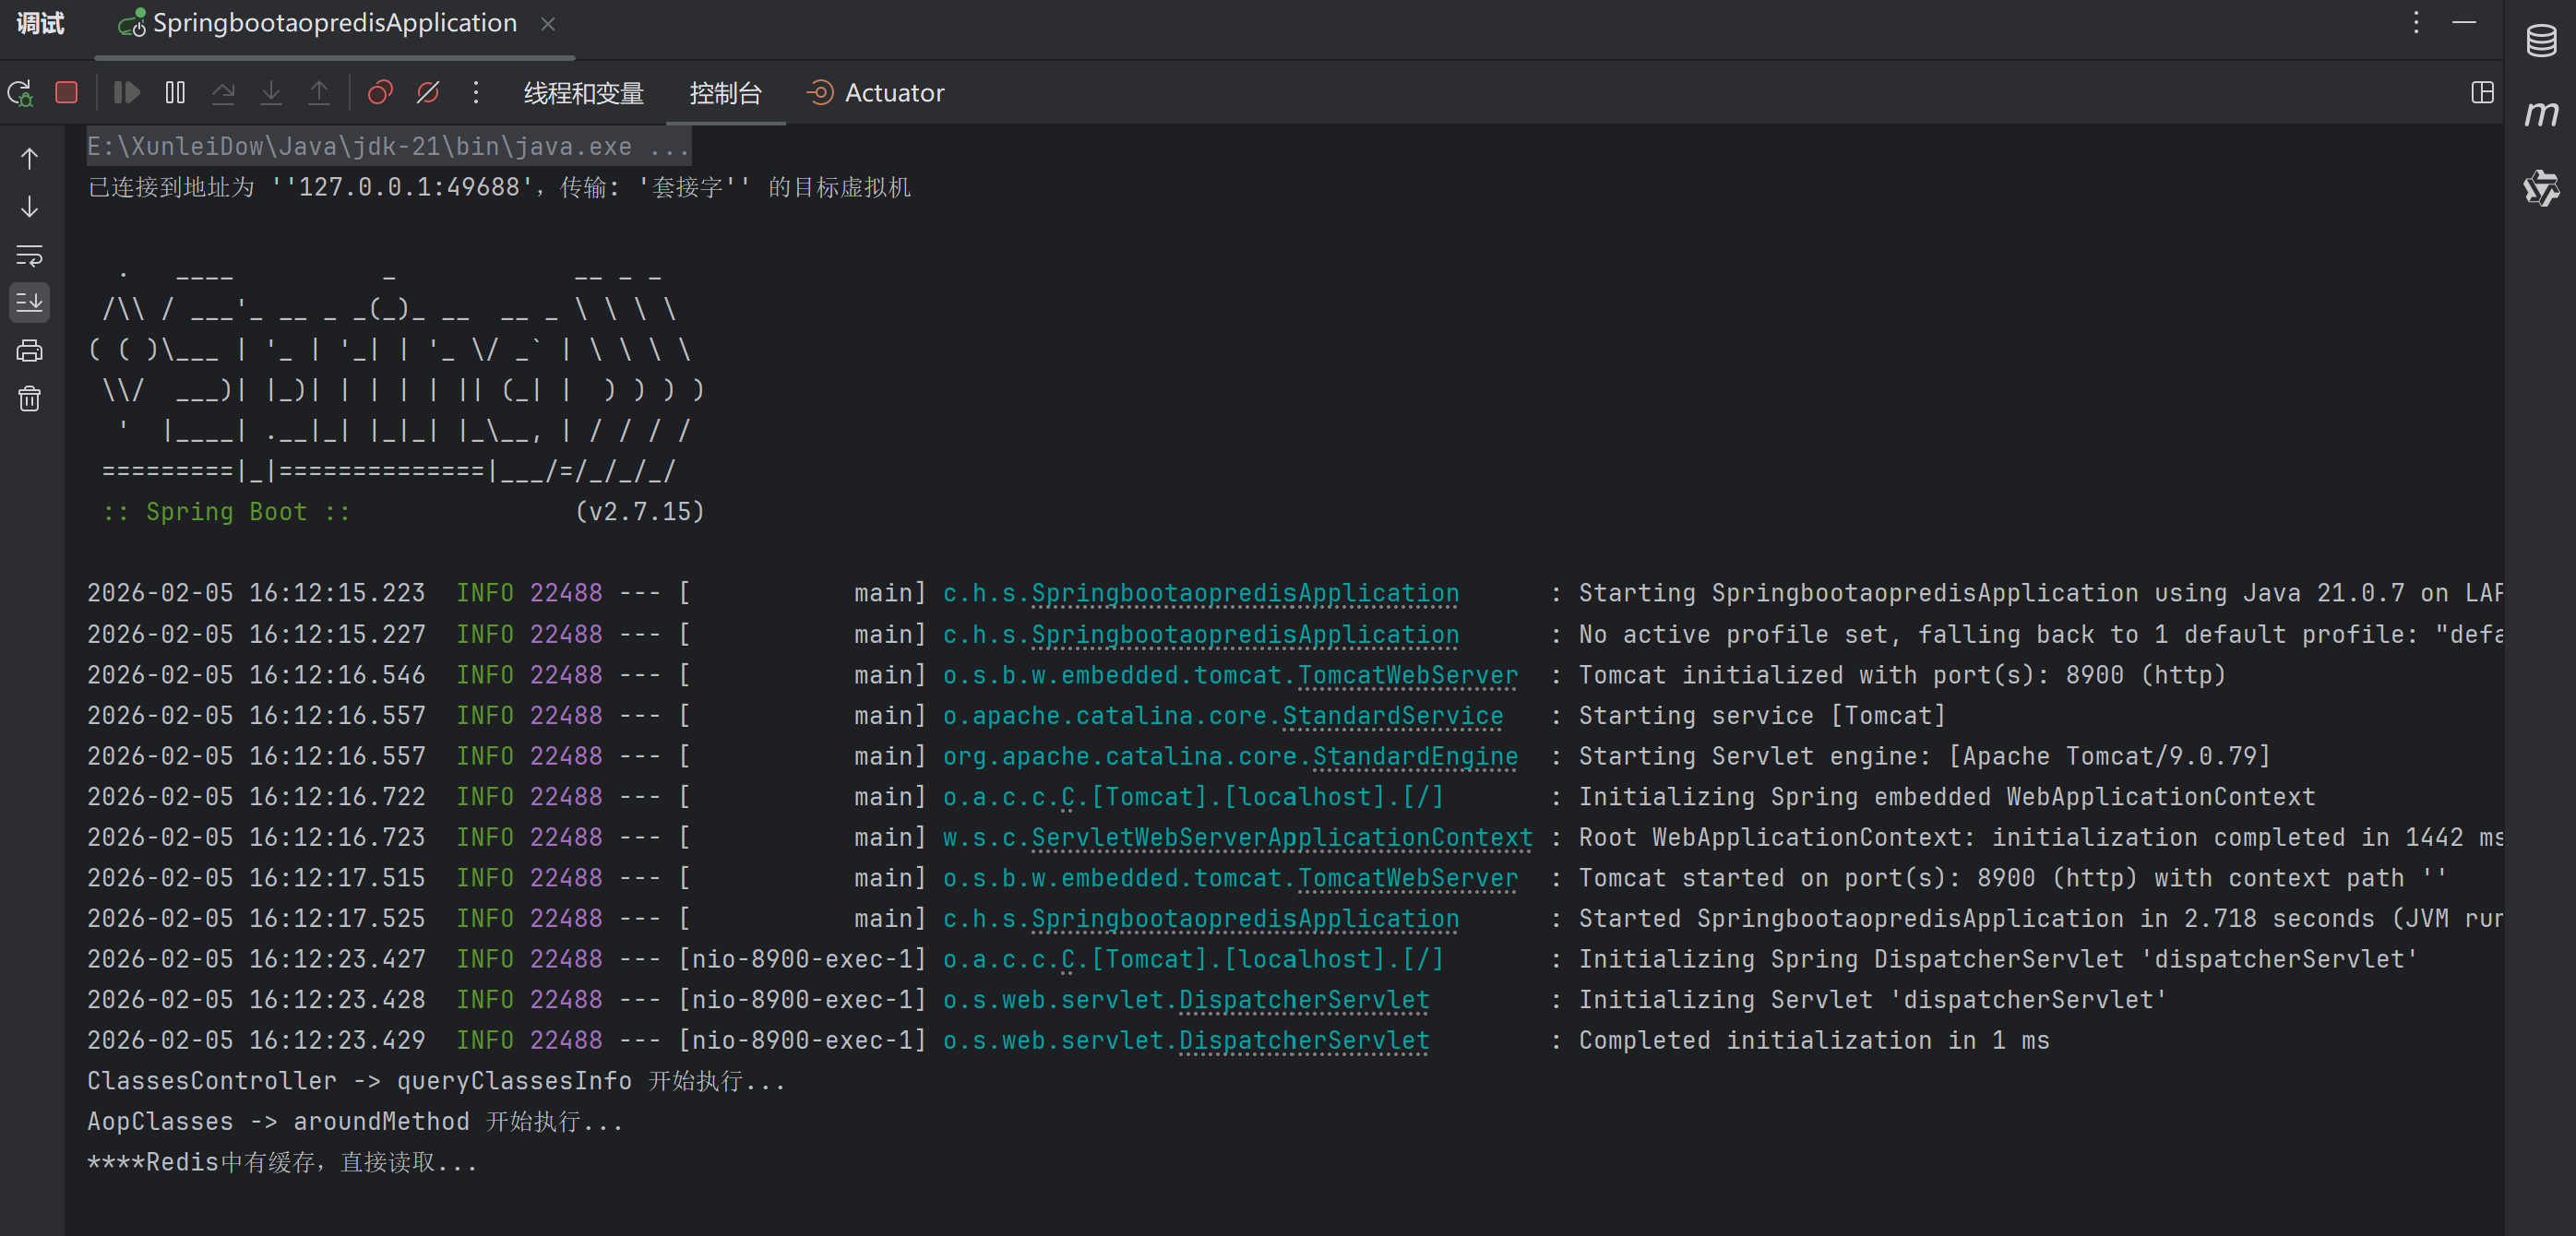Toggle scroll to end of console
This screenshot has height=1236, width=2576.
pyautogui.click(x=30, y=303)
